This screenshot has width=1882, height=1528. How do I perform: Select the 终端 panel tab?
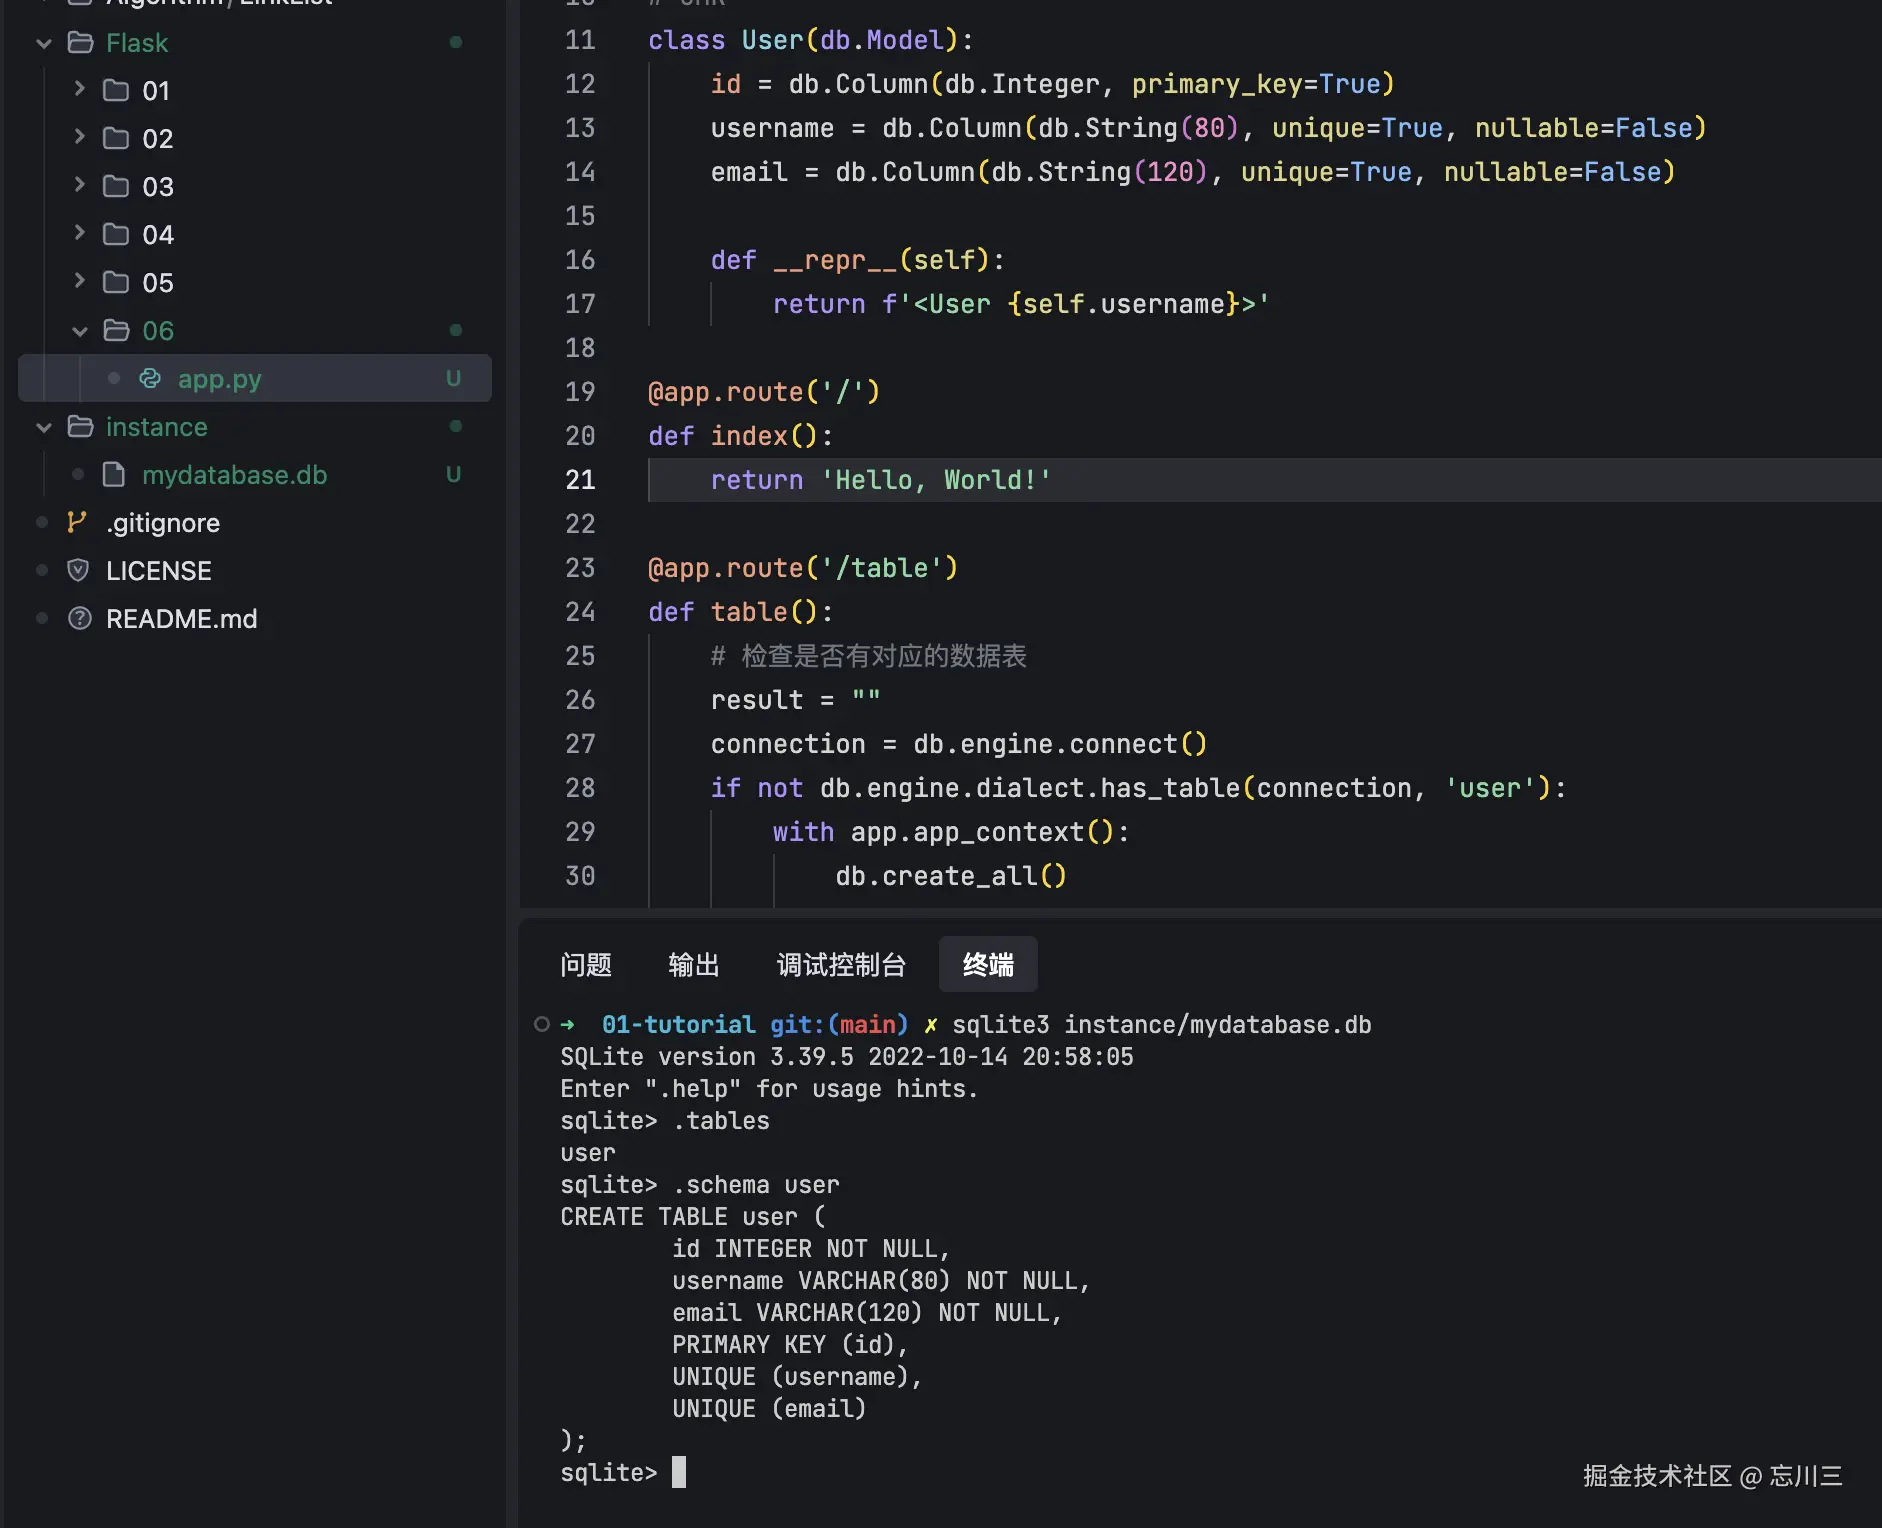(x=988, y=965)
